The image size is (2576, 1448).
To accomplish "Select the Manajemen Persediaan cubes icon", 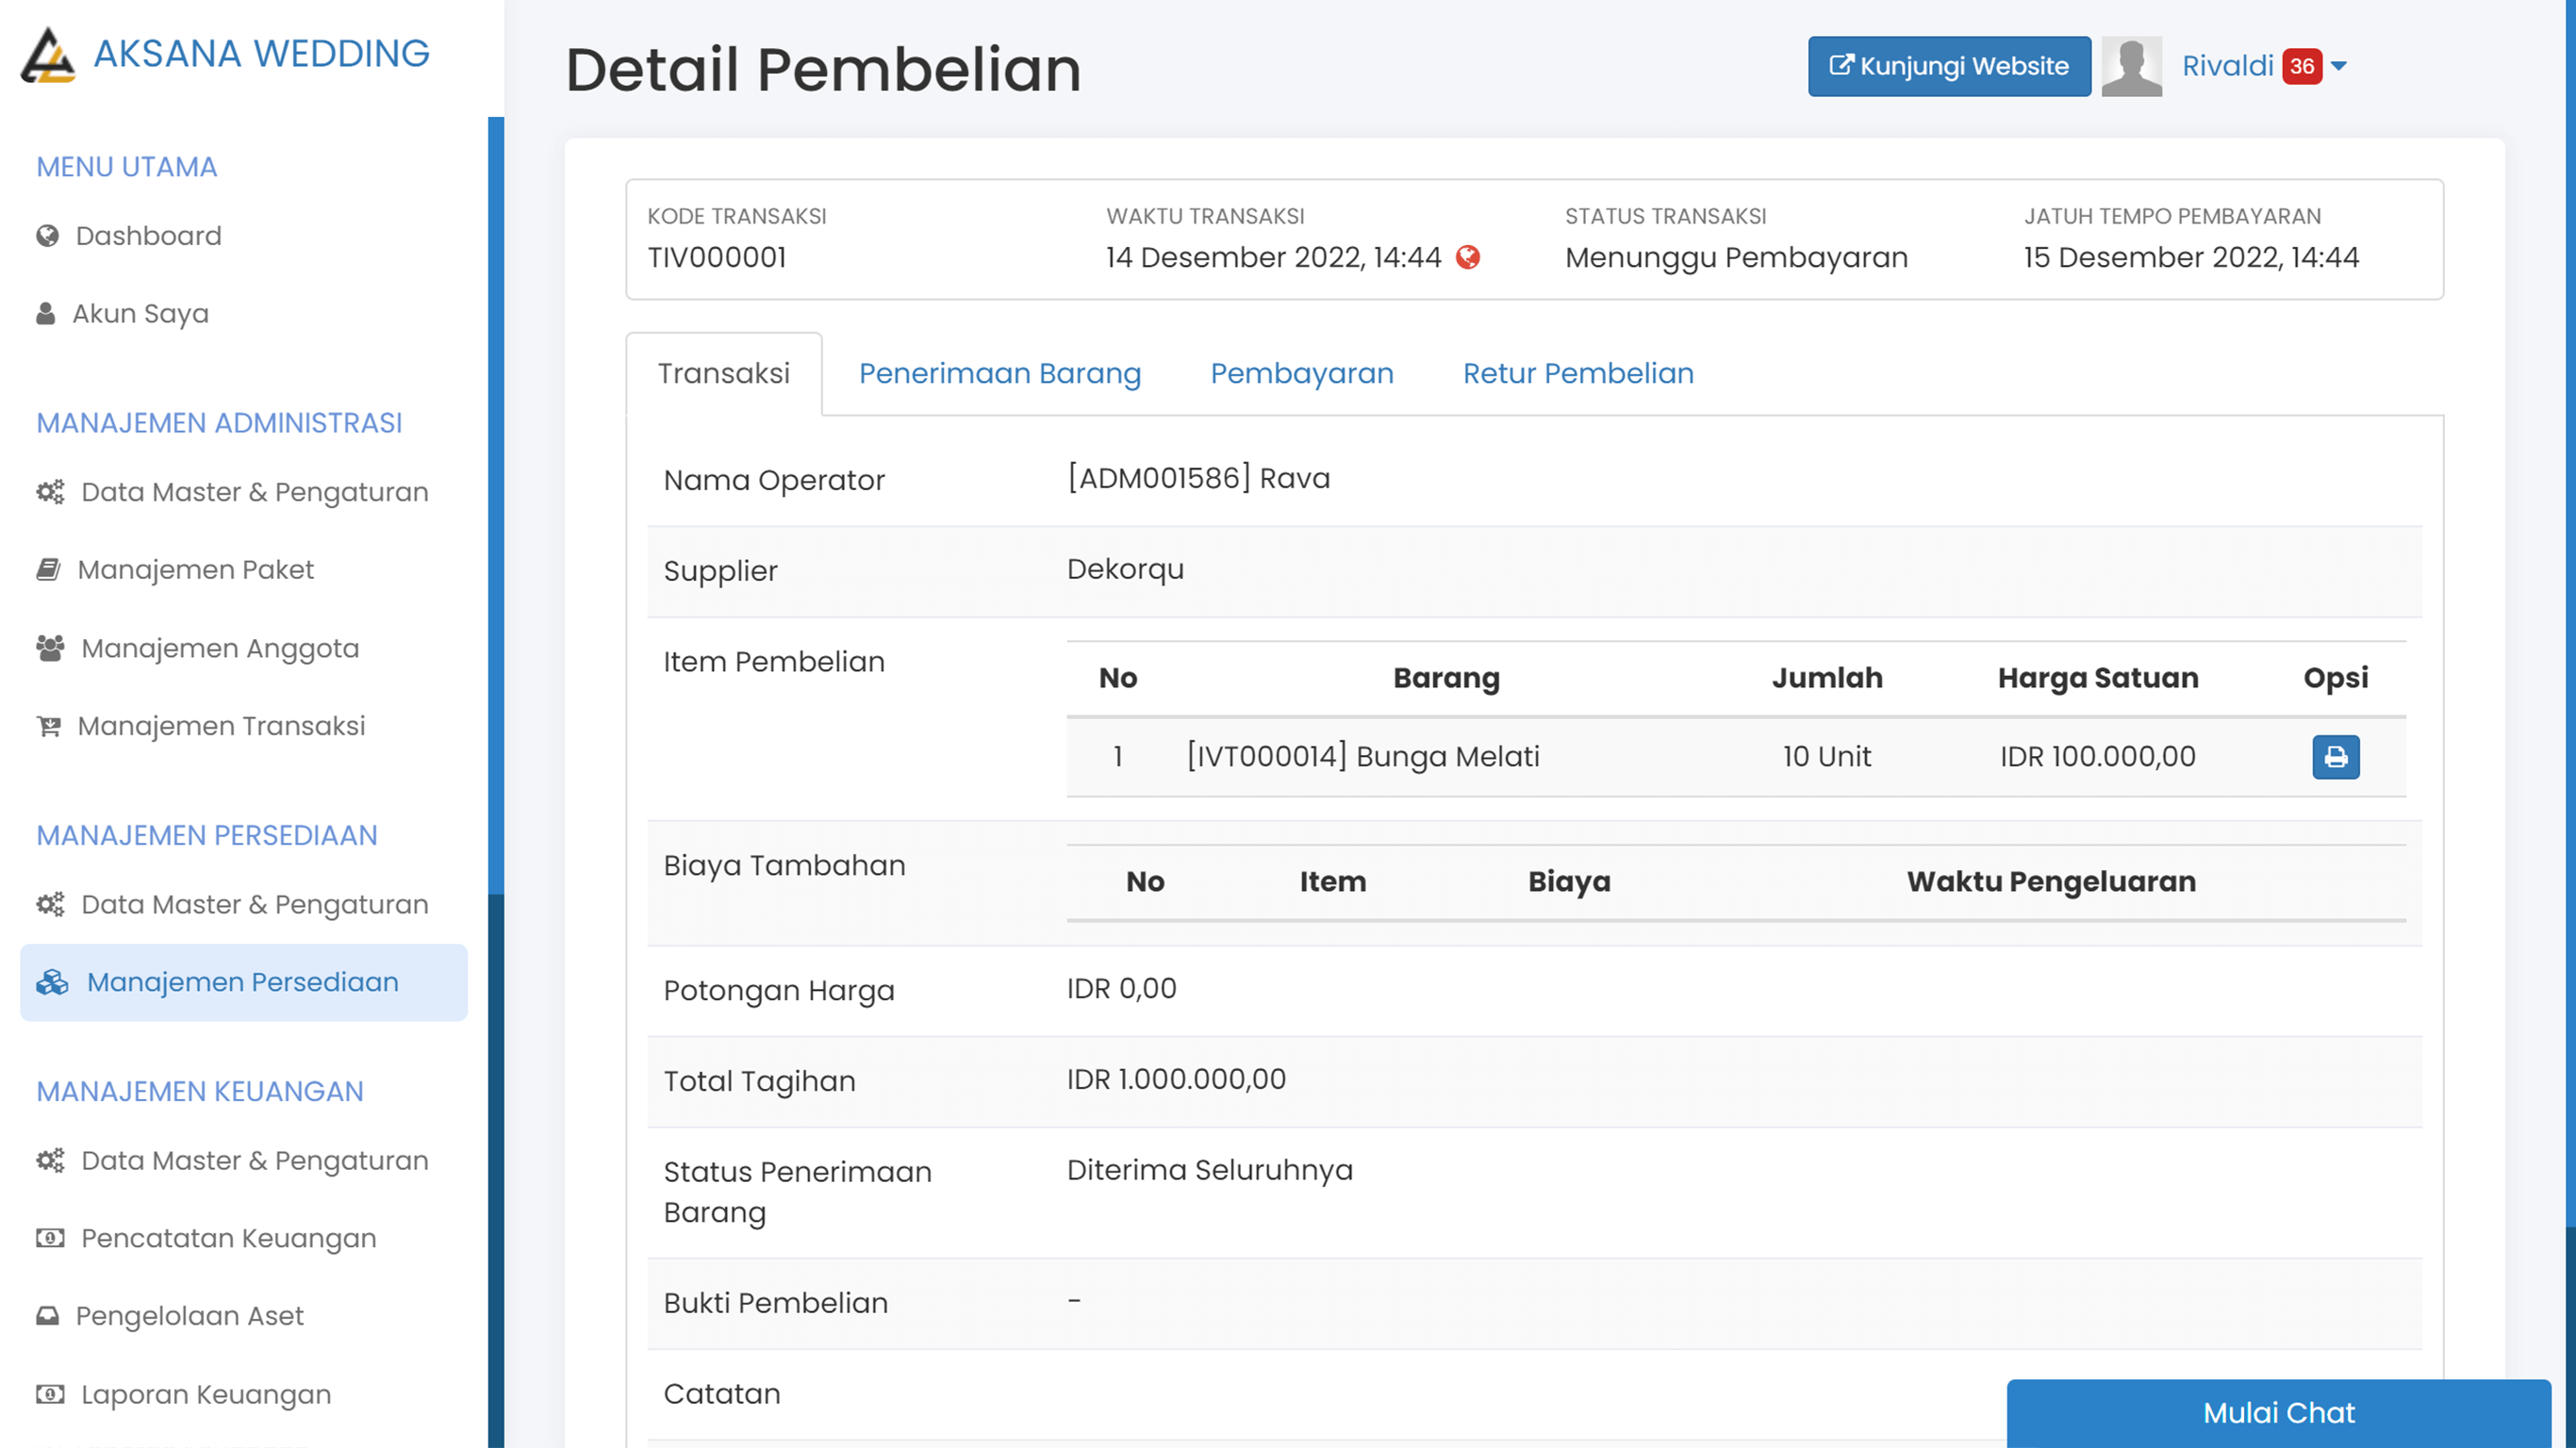I will coord(50,982).
